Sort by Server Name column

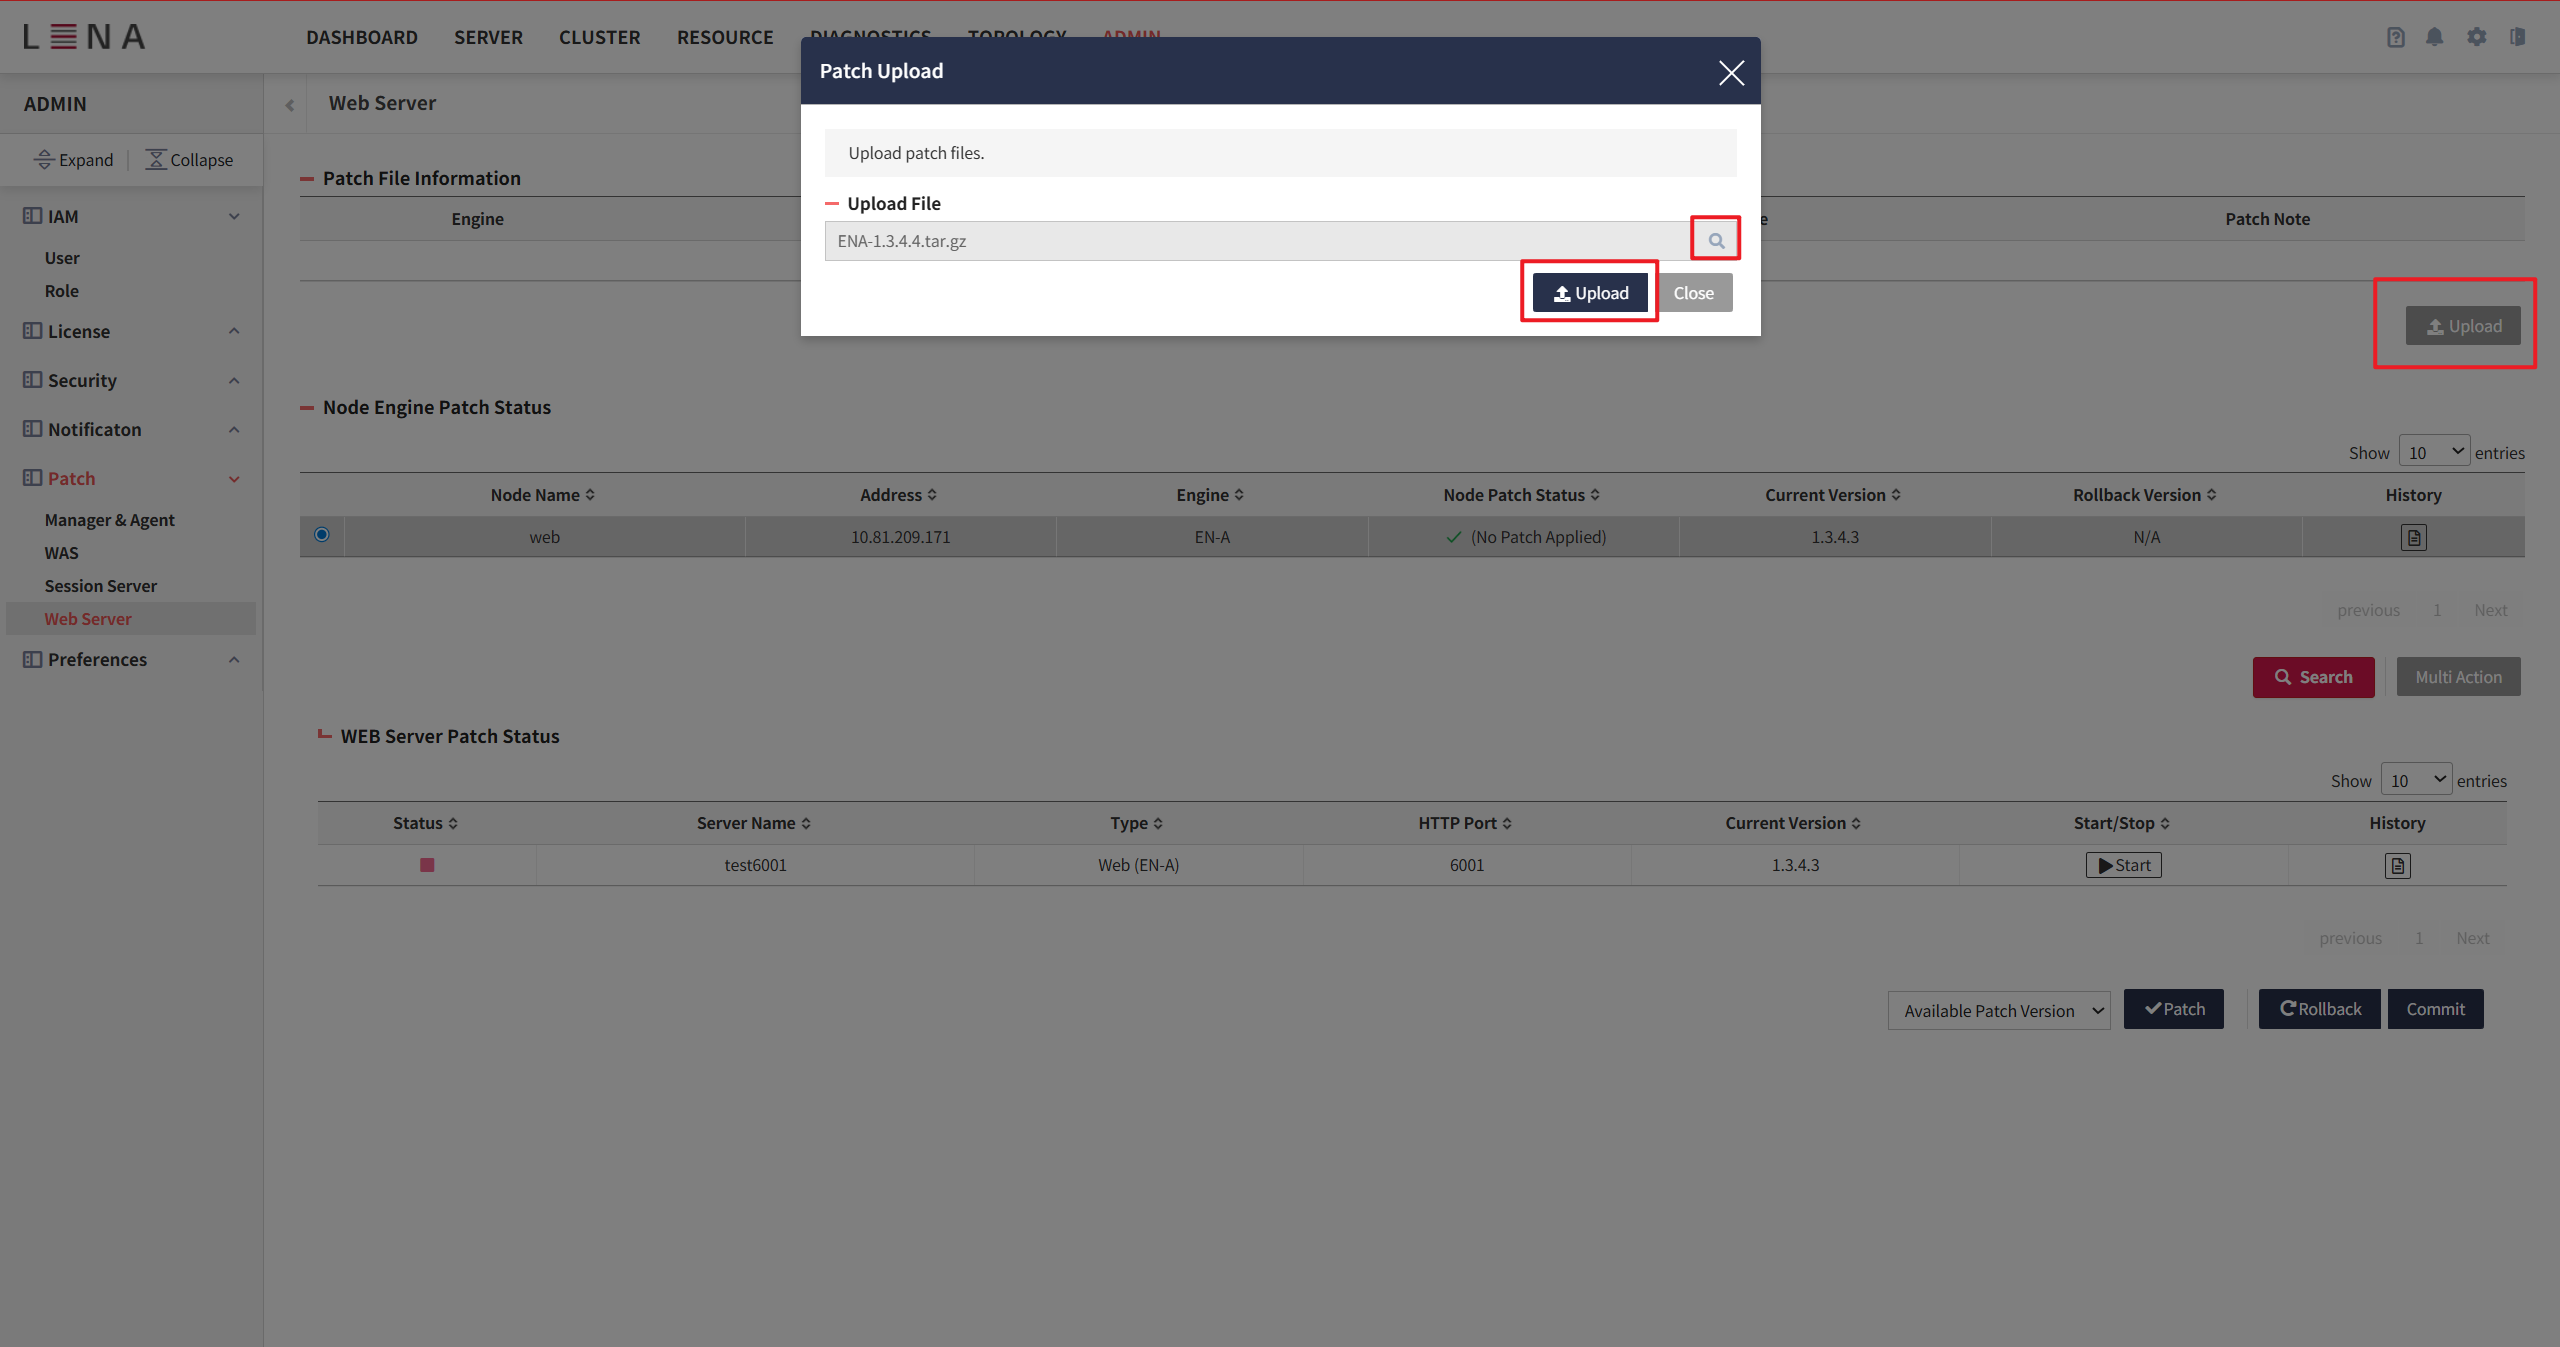point(754,823)
